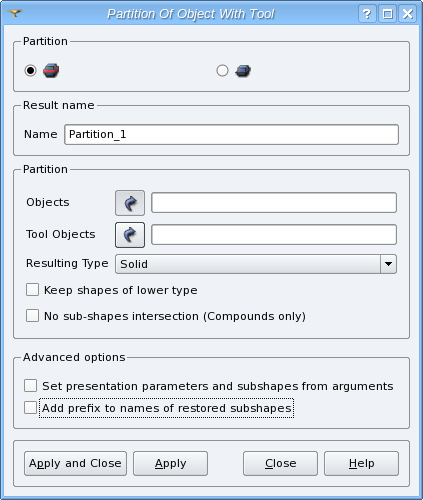This screenshot has height=500, width=423.
Task: Maximize the dialog with the square icon
Action: tap(387, 14)
